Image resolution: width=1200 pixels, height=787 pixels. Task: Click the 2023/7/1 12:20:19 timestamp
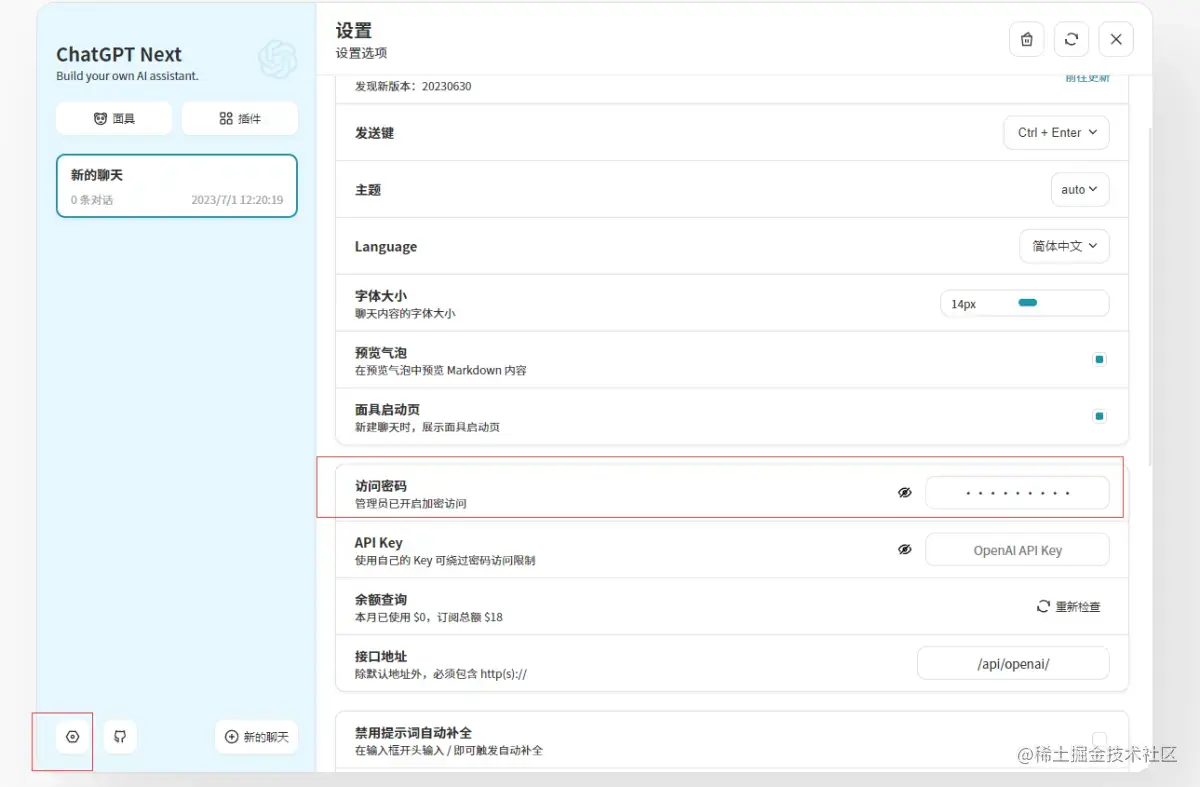tap(237, 200)
